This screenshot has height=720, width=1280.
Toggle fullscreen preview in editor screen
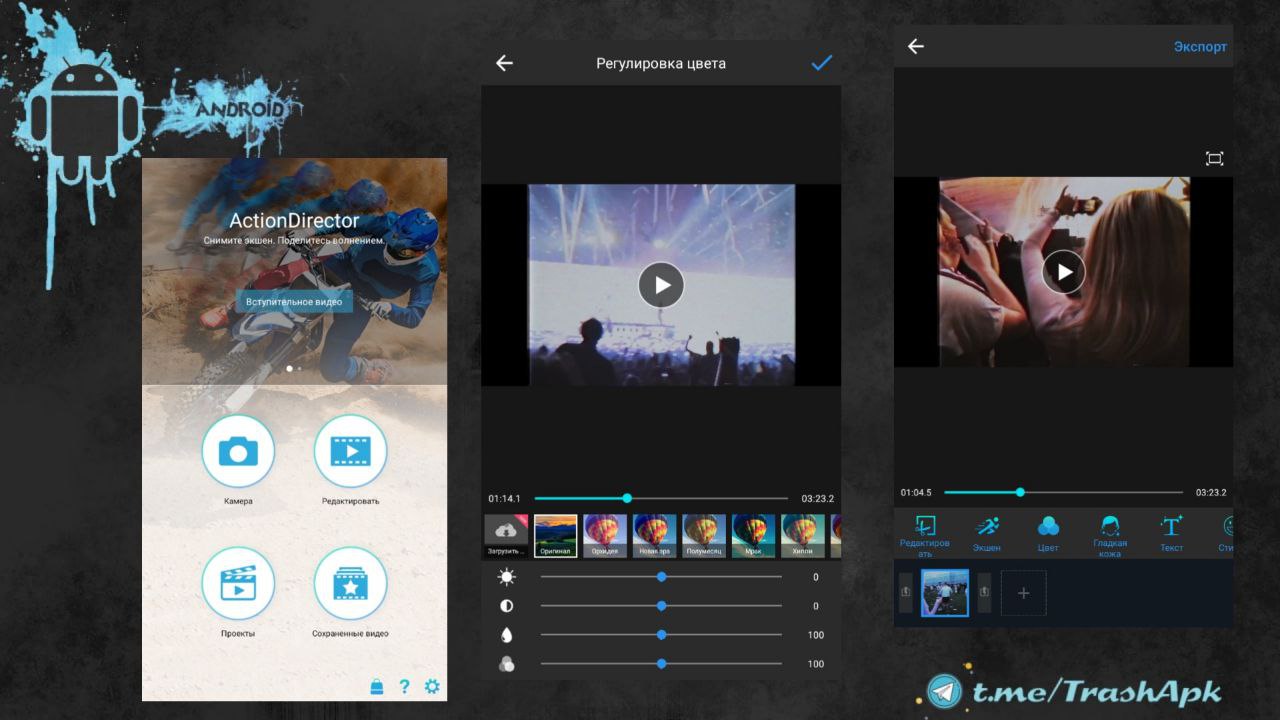point(1214,158)
